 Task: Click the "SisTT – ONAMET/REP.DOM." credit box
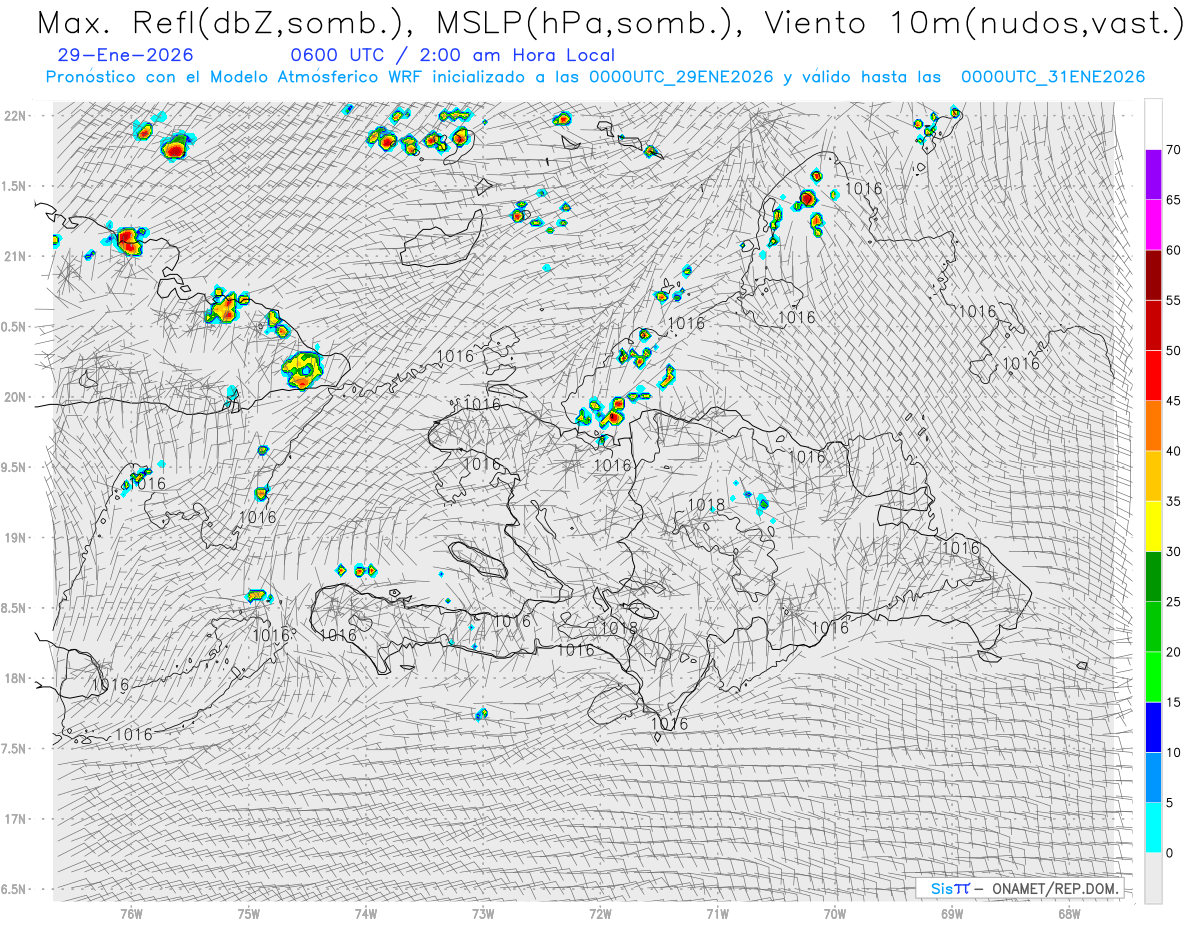tap(1022, 888)
